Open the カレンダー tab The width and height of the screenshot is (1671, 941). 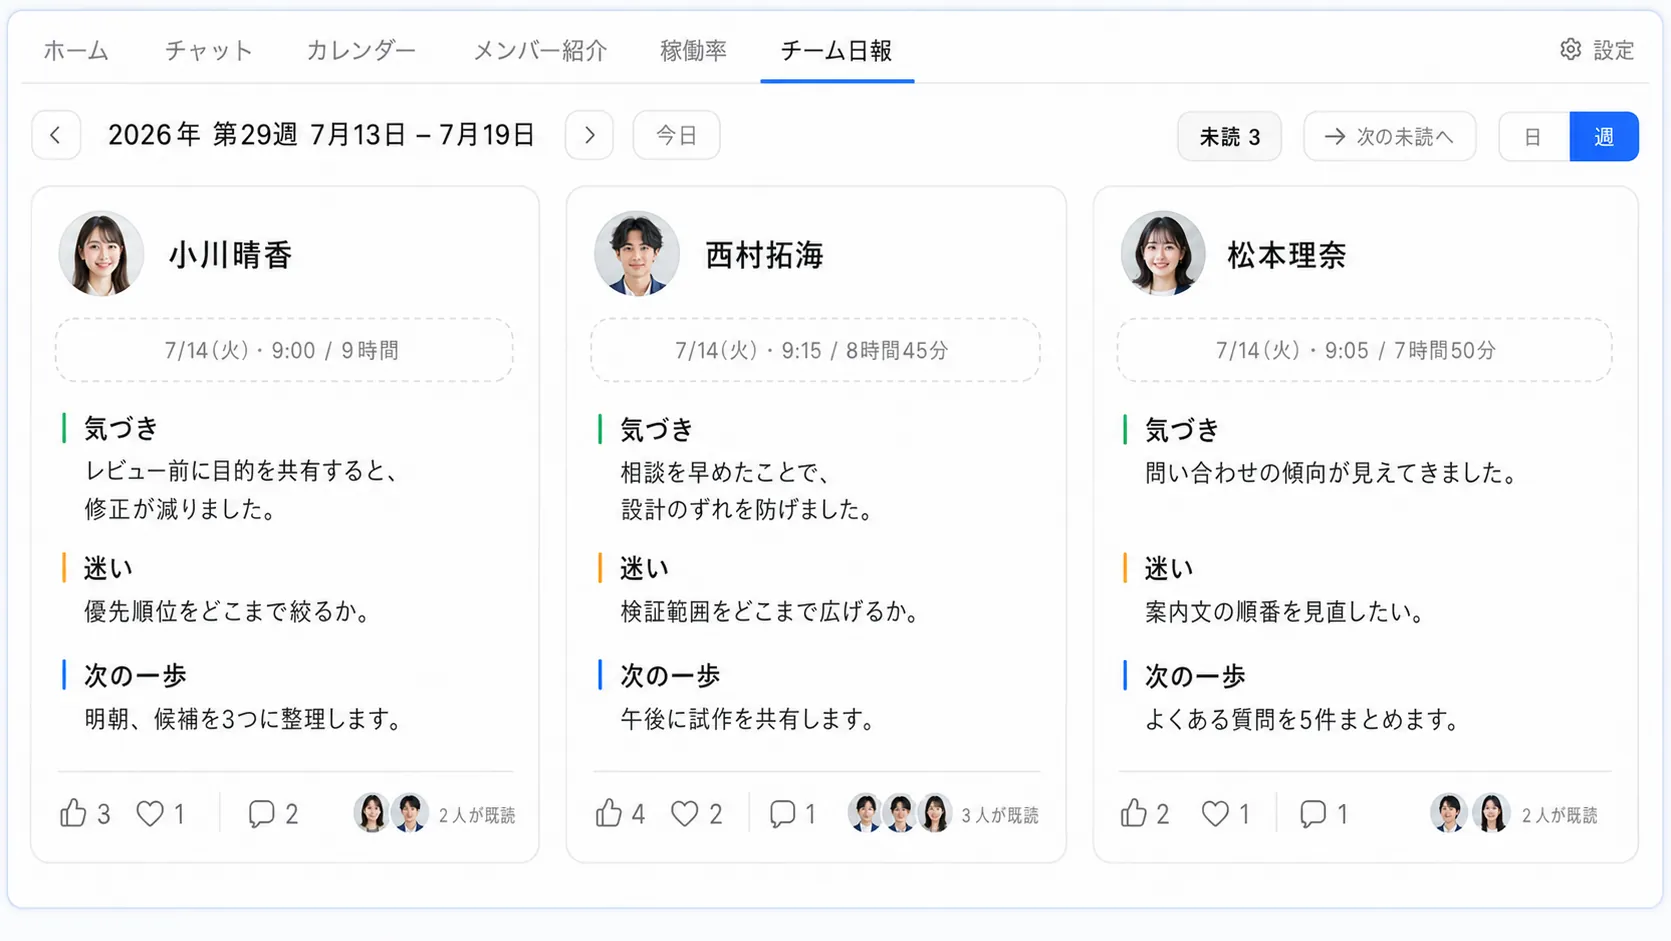pos(361,50)
